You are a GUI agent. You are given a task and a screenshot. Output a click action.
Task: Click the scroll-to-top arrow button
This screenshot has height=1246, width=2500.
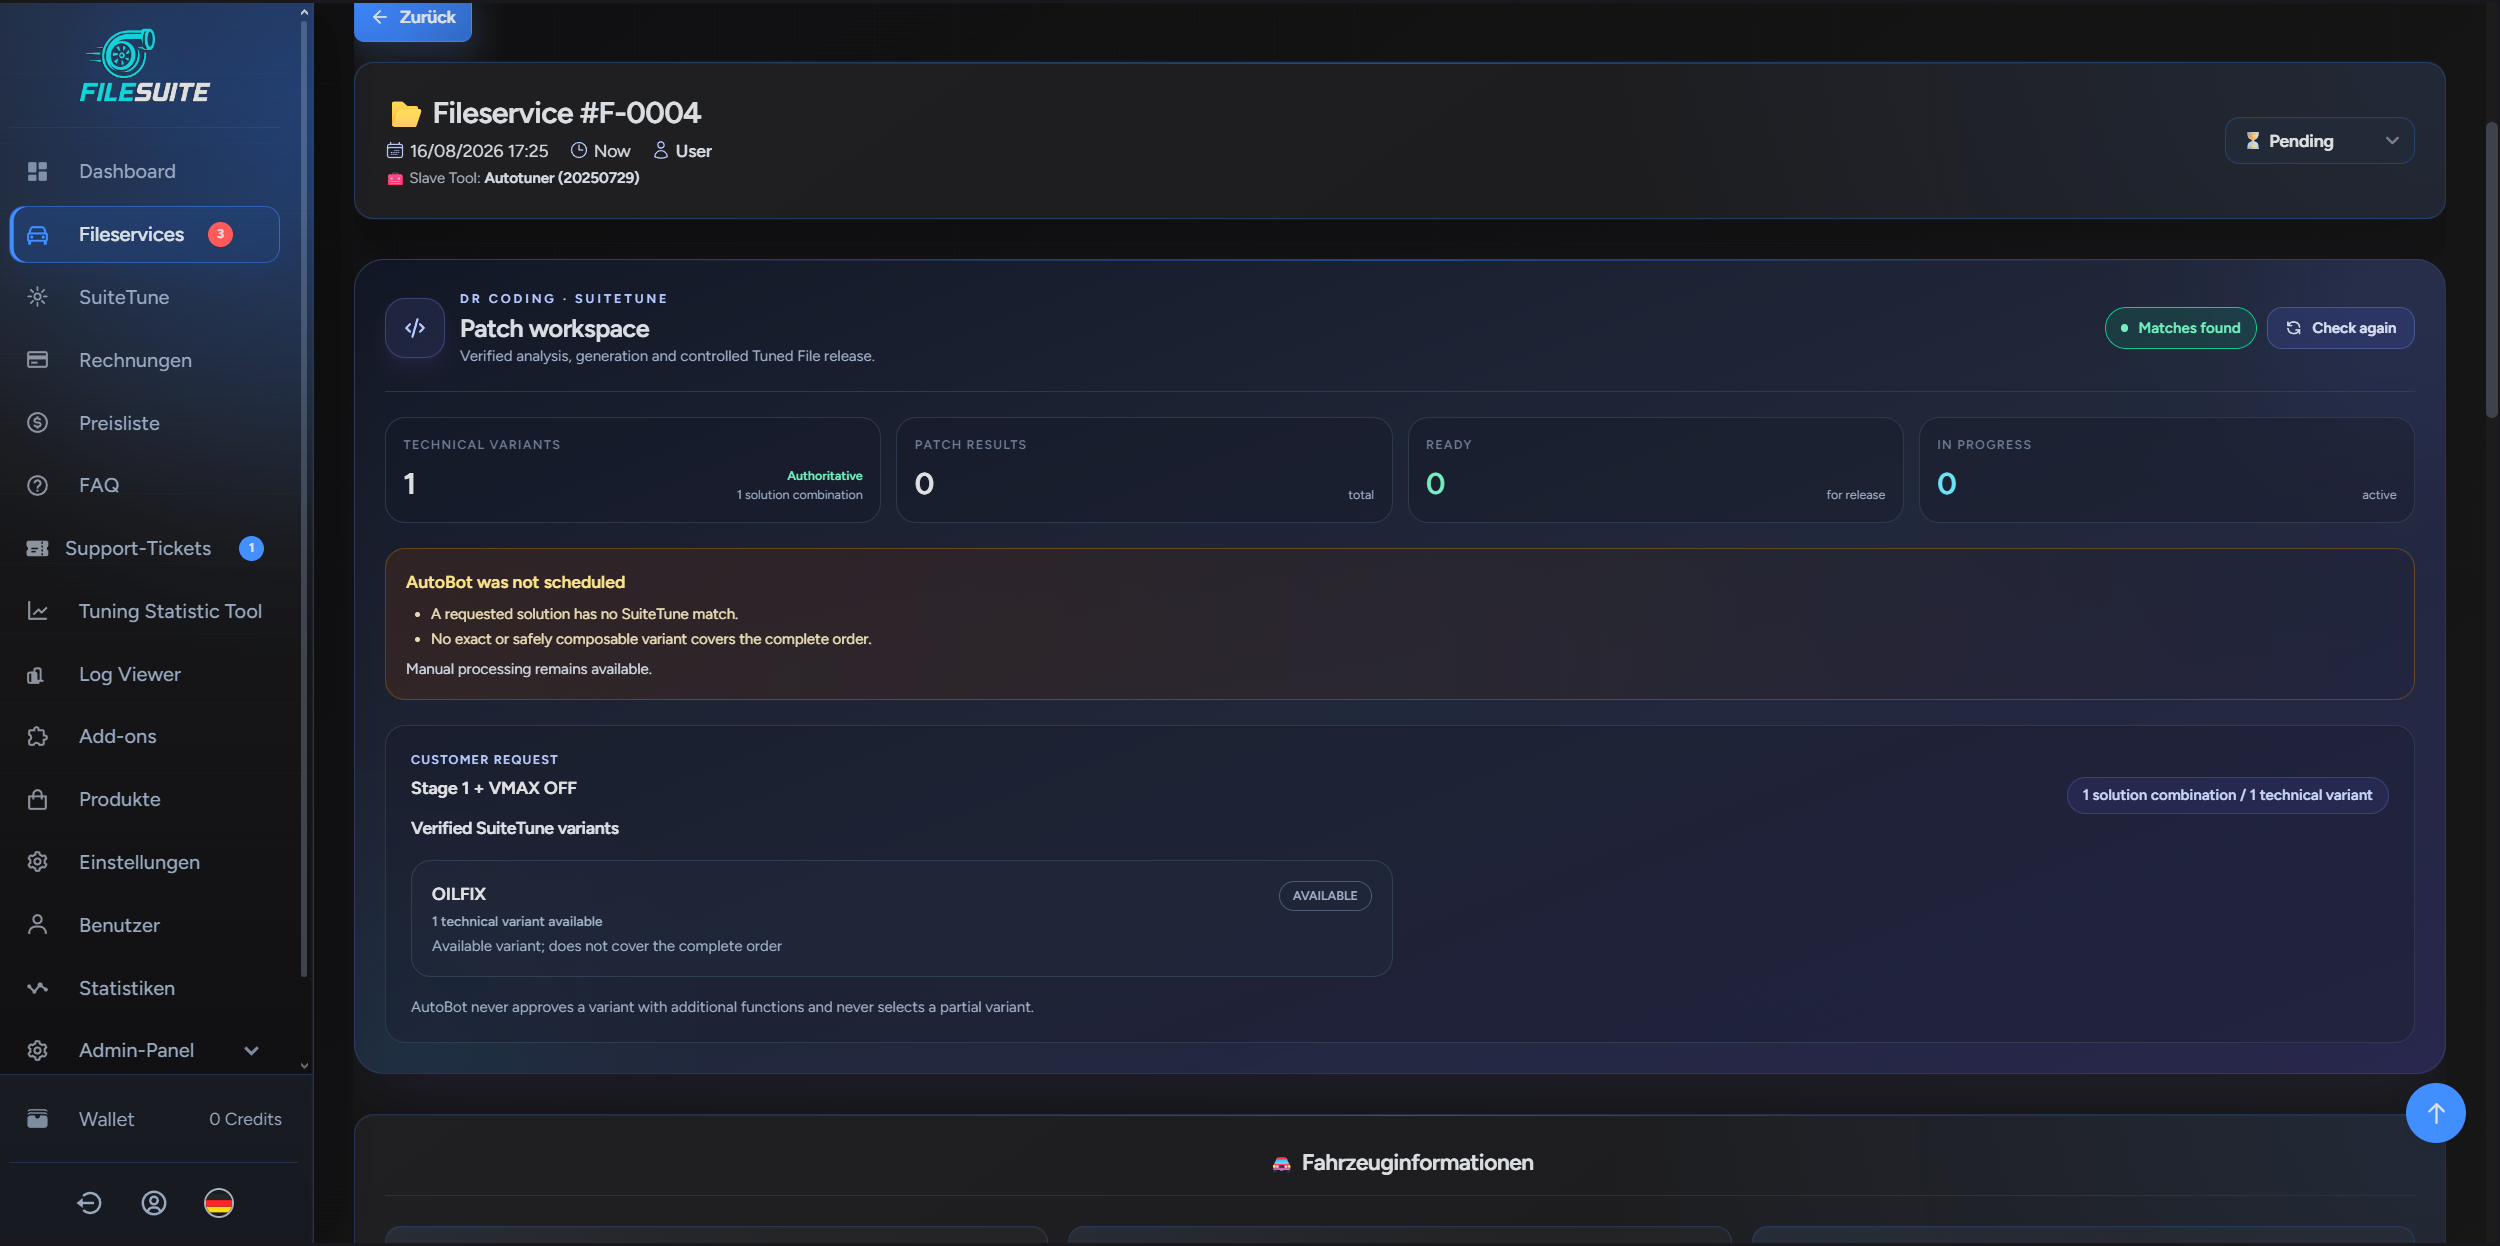click(x=2435, y=1113)
